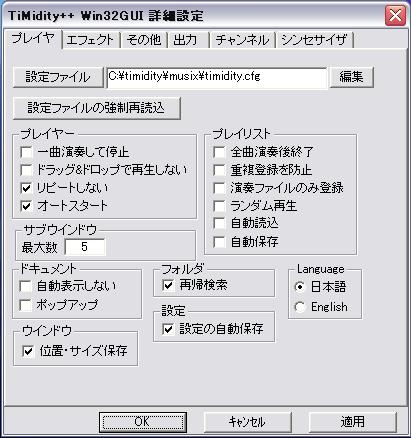Open the シンセサイザ tab
The width and height of the screenshot is (411, 438).
[x=314, y=40]
